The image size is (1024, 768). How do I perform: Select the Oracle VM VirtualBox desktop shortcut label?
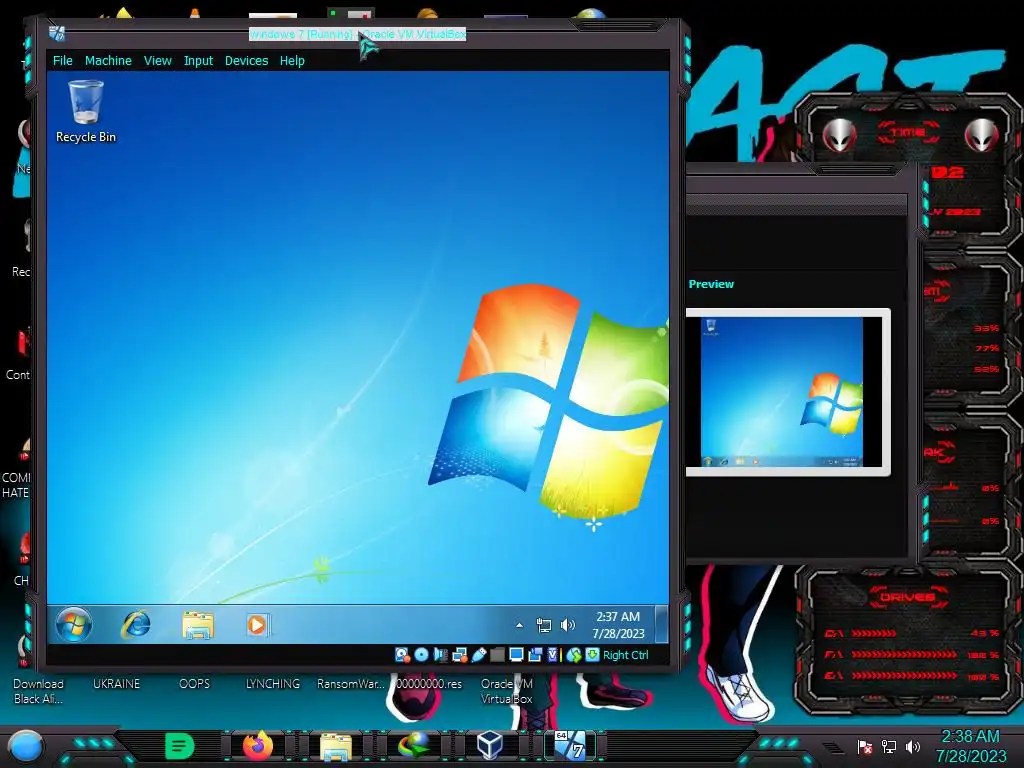[x=507, y=691]
